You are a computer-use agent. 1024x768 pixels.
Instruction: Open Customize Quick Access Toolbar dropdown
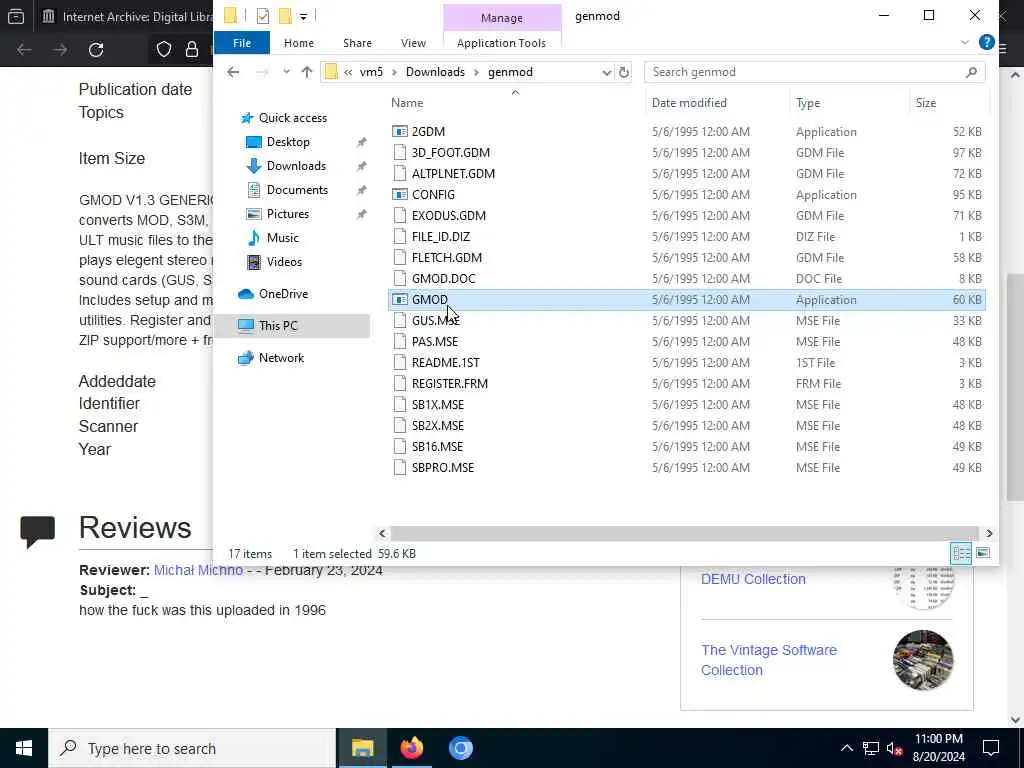(304, 16)
